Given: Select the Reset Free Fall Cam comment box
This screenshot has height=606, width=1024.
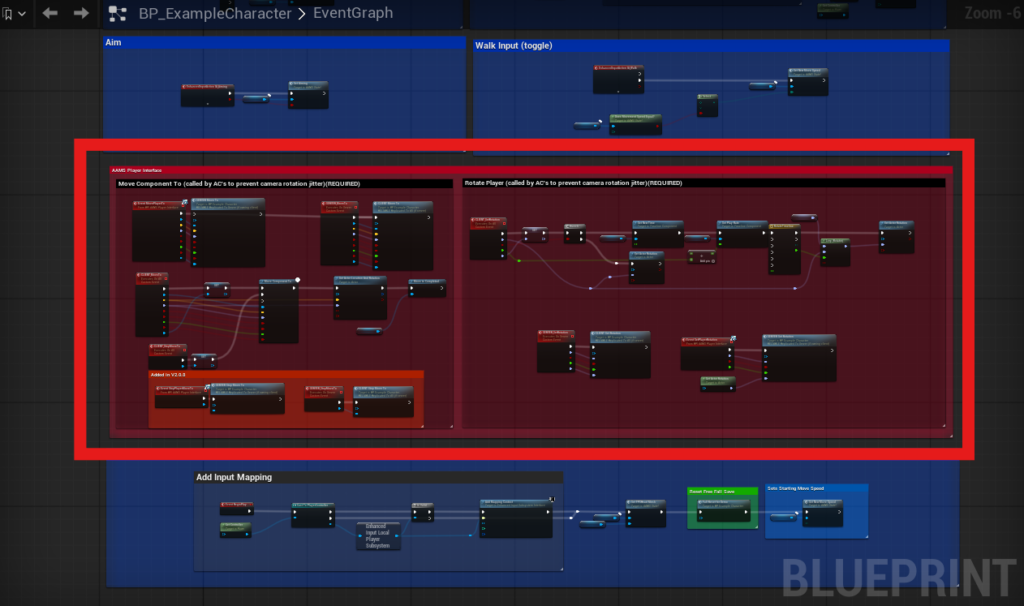Looking at the screenshot, I should click(x=724, y=491).
